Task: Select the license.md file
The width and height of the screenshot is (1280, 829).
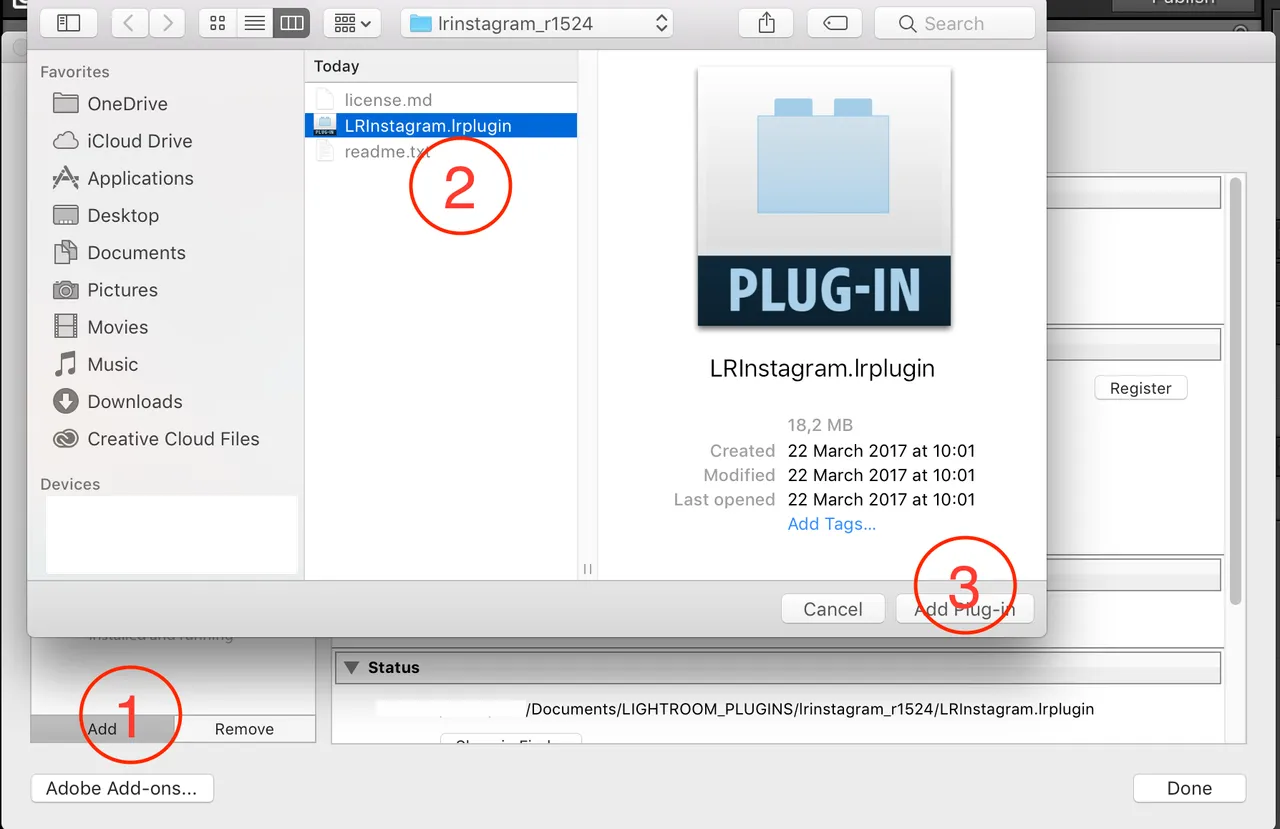Action: [441, 100]
